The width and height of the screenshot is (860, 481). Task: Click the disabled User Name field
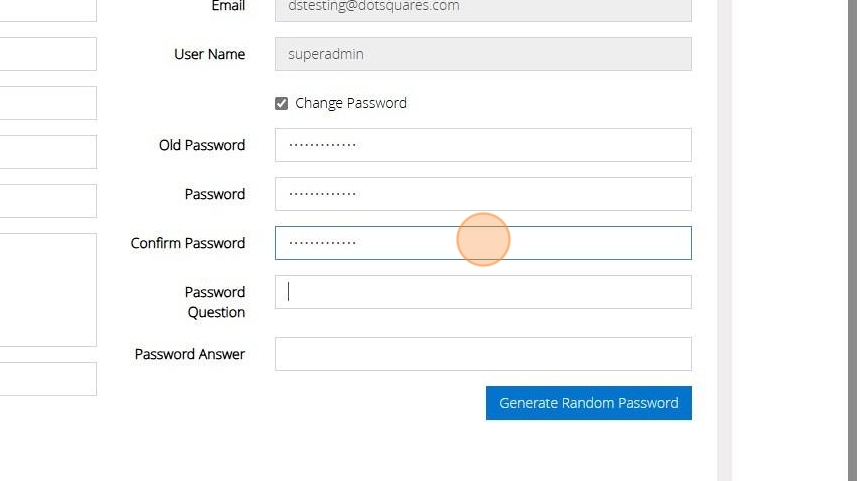coord(483,54)
